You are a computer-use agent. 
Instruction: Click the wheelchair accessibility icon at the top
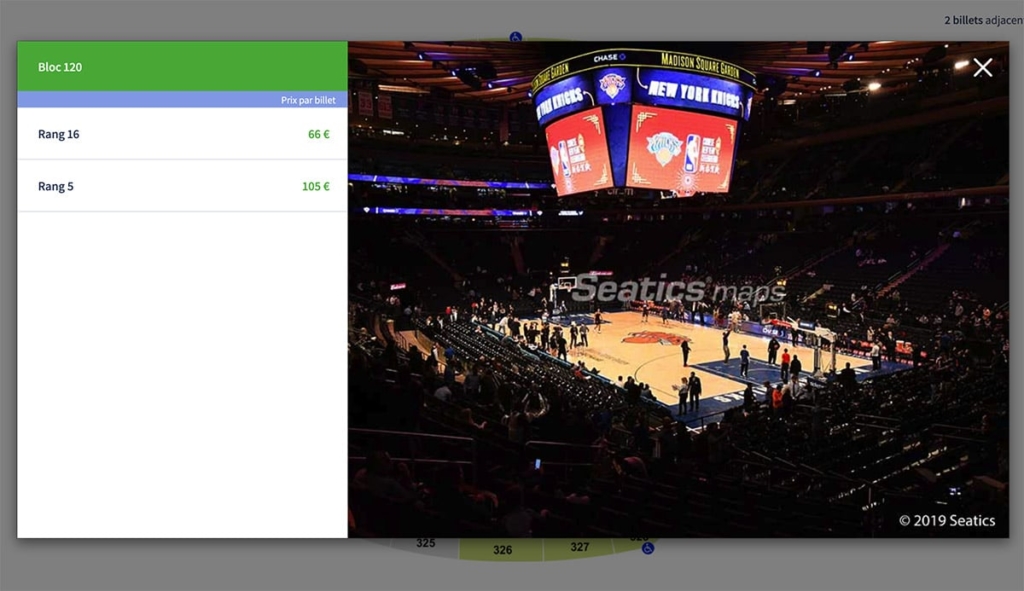(x=516, y=34)
